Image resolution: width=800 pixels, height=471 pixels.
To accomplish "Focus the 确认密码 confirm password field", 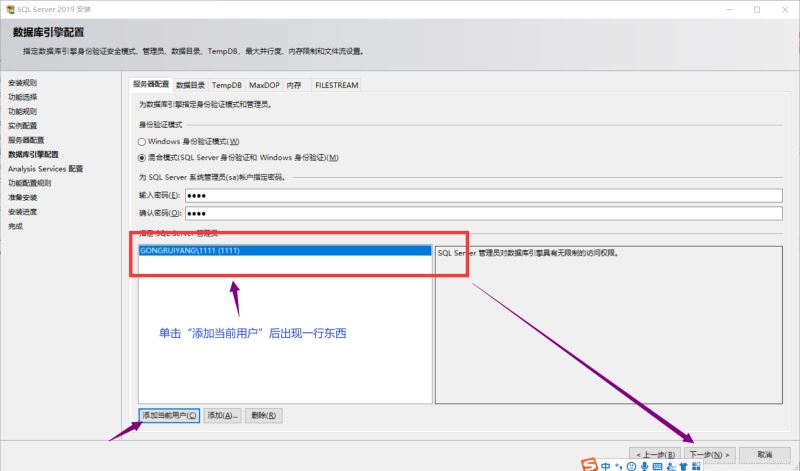I will 484,213.
